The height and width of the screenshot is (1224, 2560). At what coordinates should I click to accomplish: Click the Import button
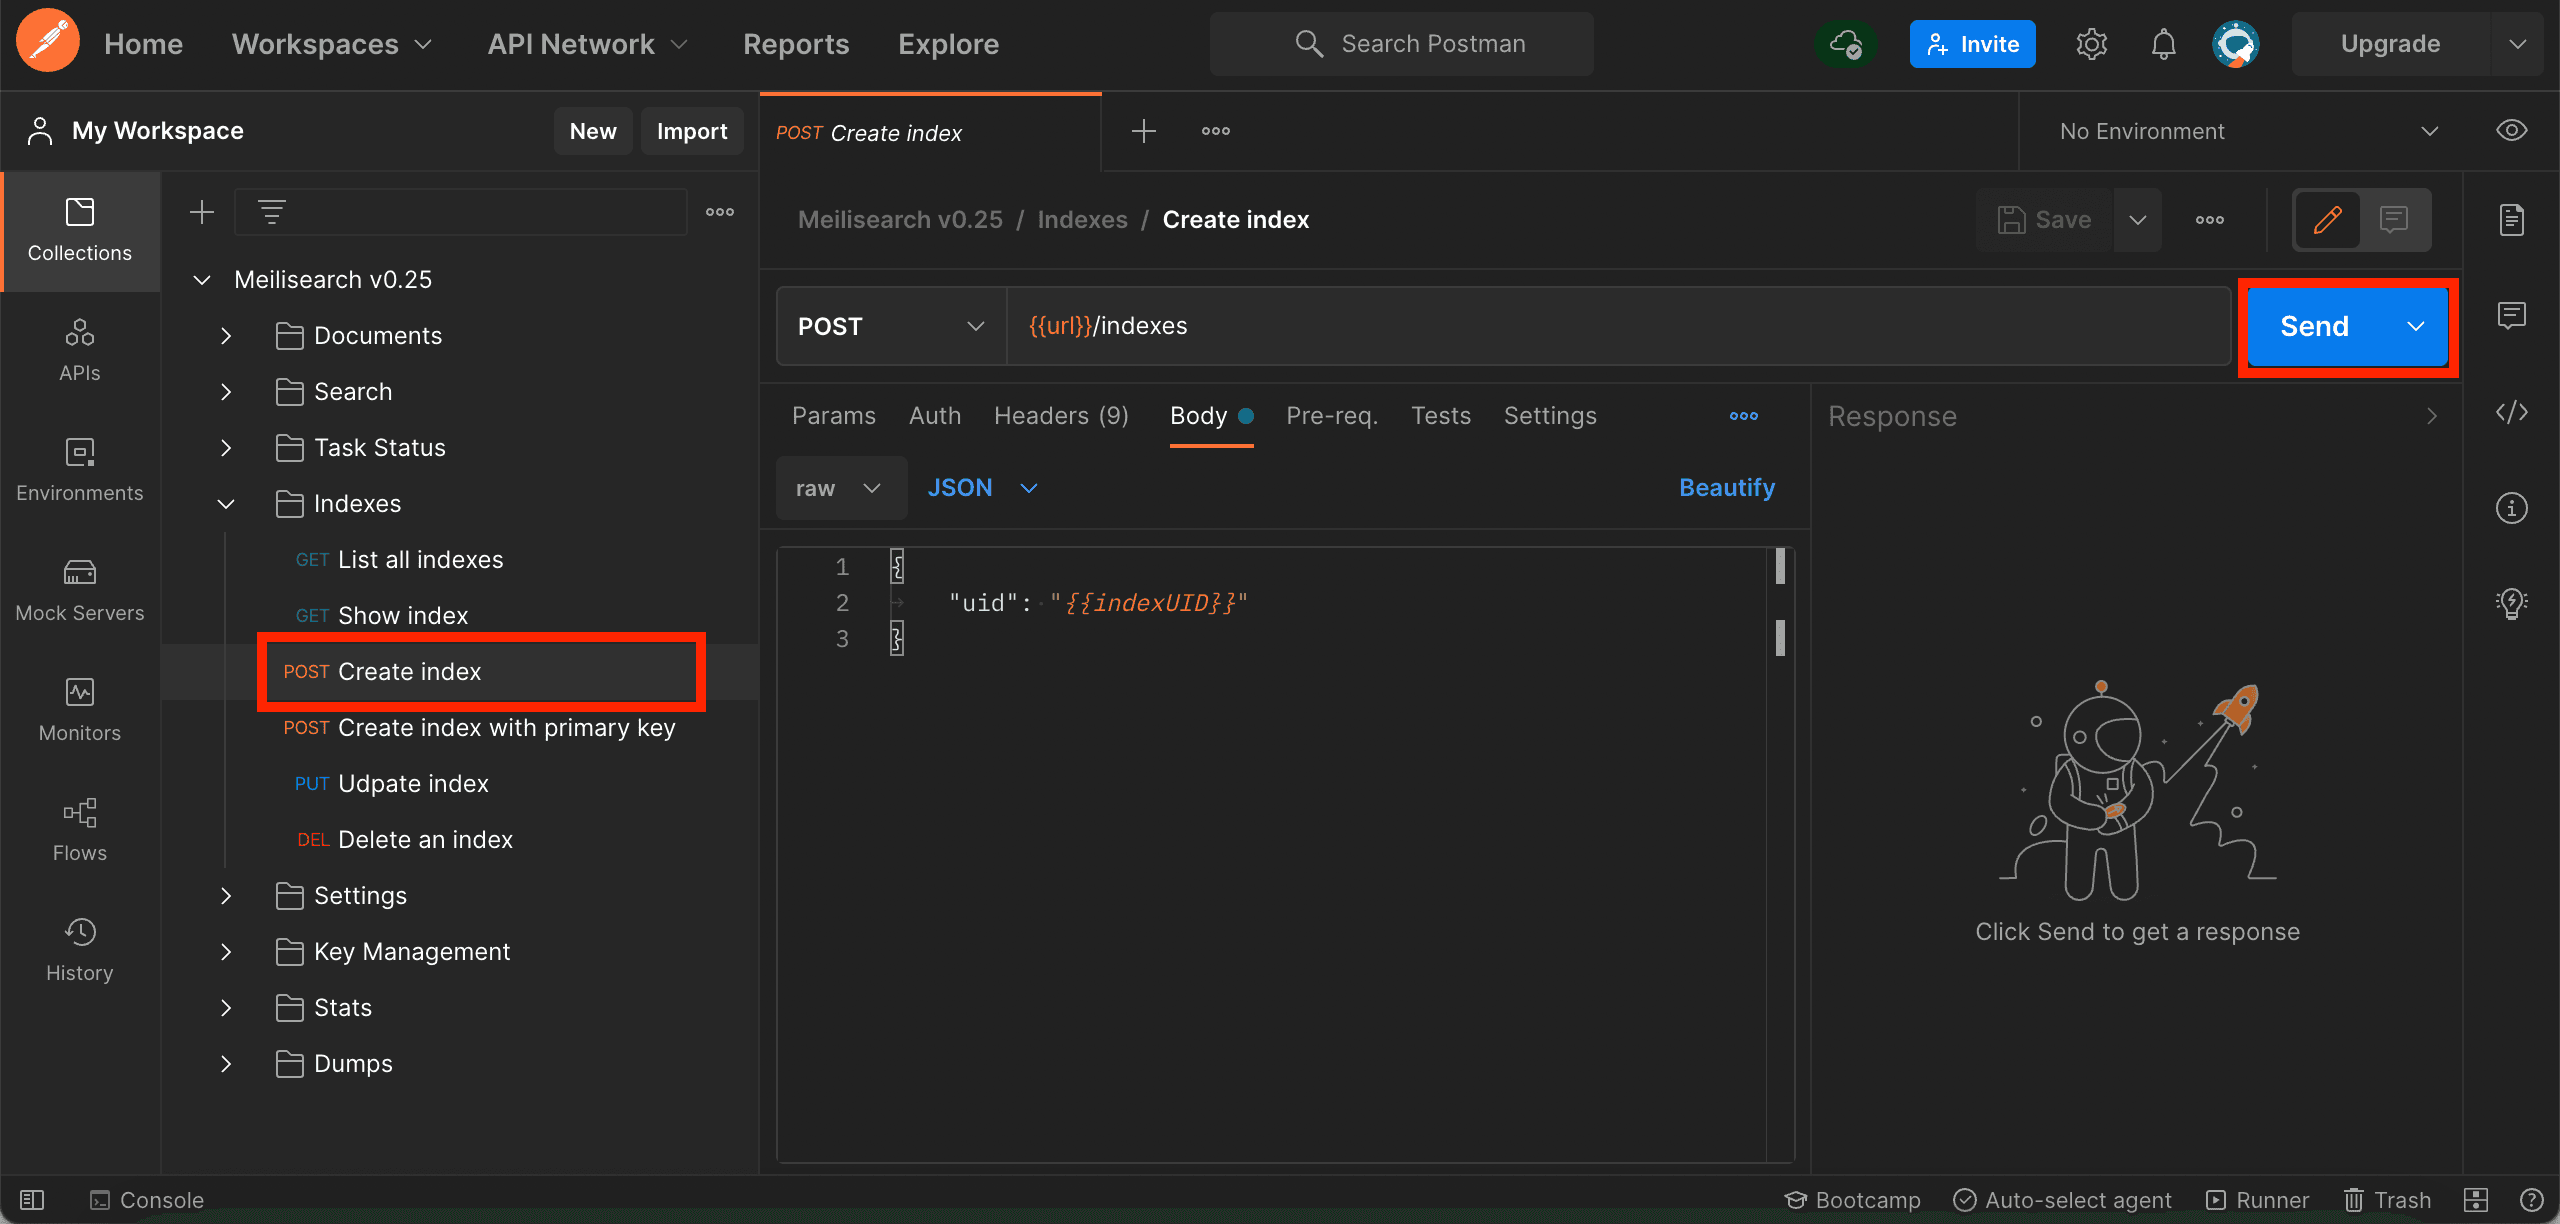[x=692, y=131]
